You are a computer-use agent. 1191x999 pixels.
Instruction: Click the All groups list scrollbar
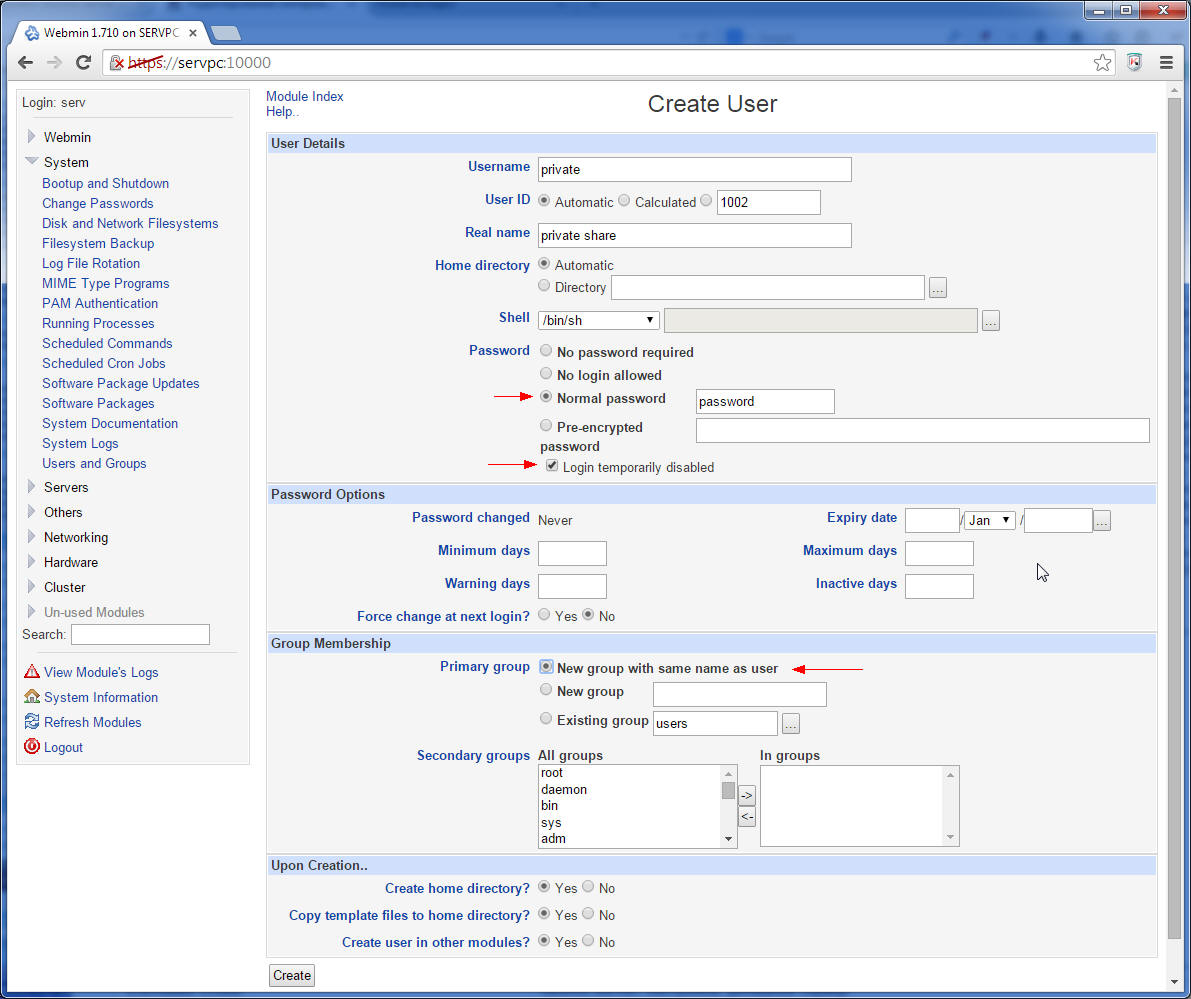tap(728, 806)
